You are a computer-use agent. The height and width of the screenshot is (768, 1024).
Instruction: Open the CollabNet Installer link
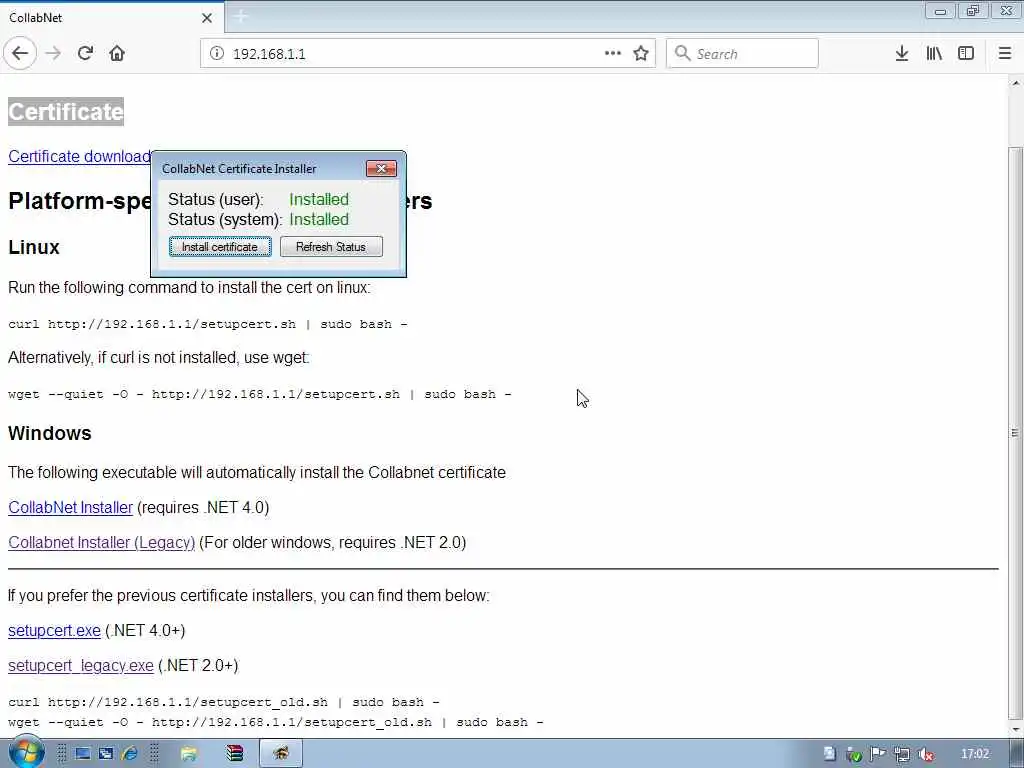tap(71, 507)
